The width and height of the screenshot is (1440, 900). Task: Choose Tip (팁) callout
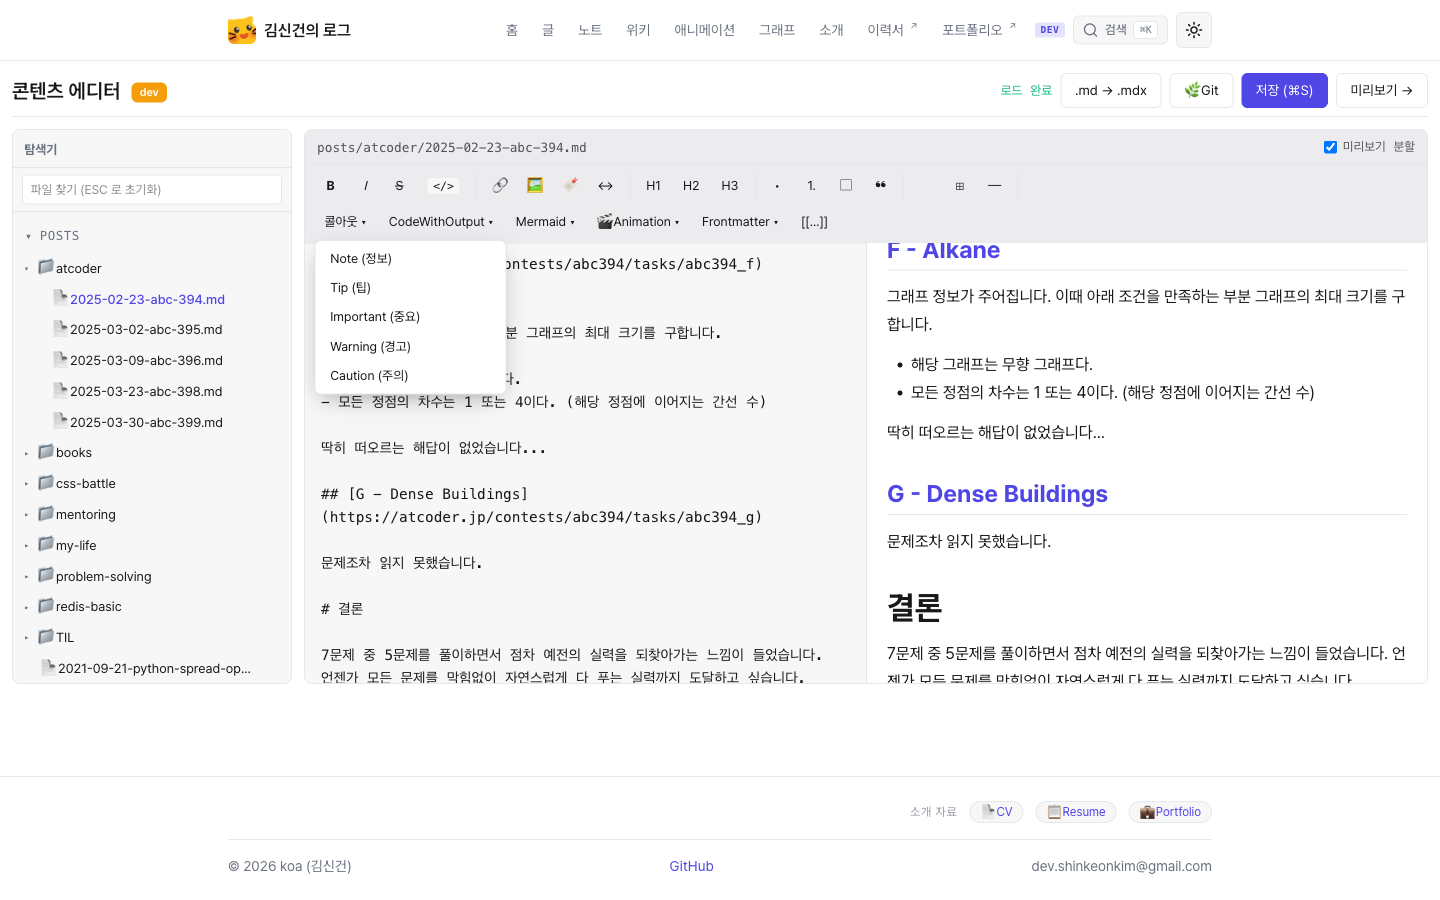410,288
